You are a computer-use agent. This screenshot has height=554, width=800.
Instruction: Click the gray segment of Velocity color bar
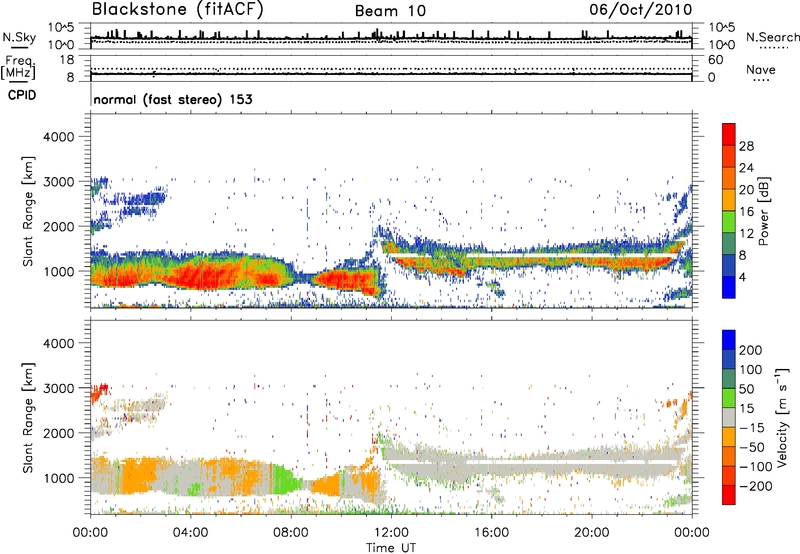(729, 418)
